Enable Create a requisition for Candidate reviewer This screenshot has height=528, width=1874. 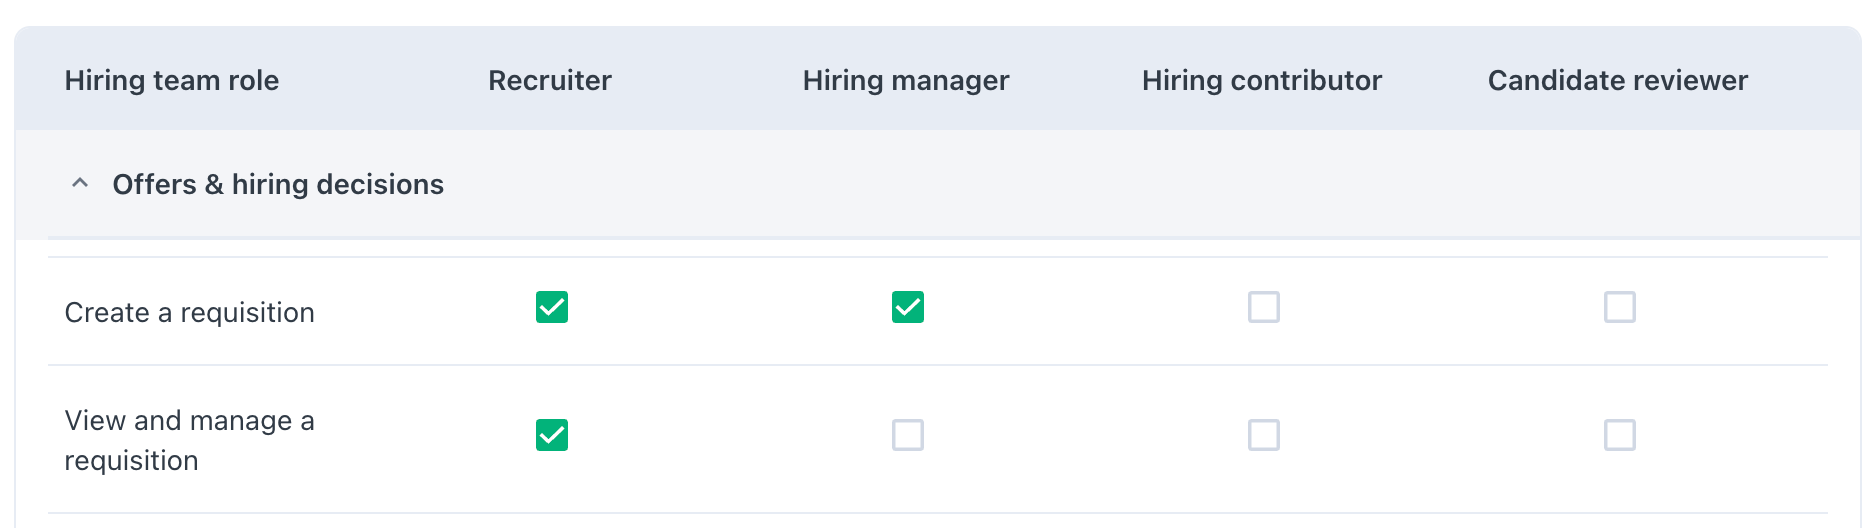(x=1620, y=307)
